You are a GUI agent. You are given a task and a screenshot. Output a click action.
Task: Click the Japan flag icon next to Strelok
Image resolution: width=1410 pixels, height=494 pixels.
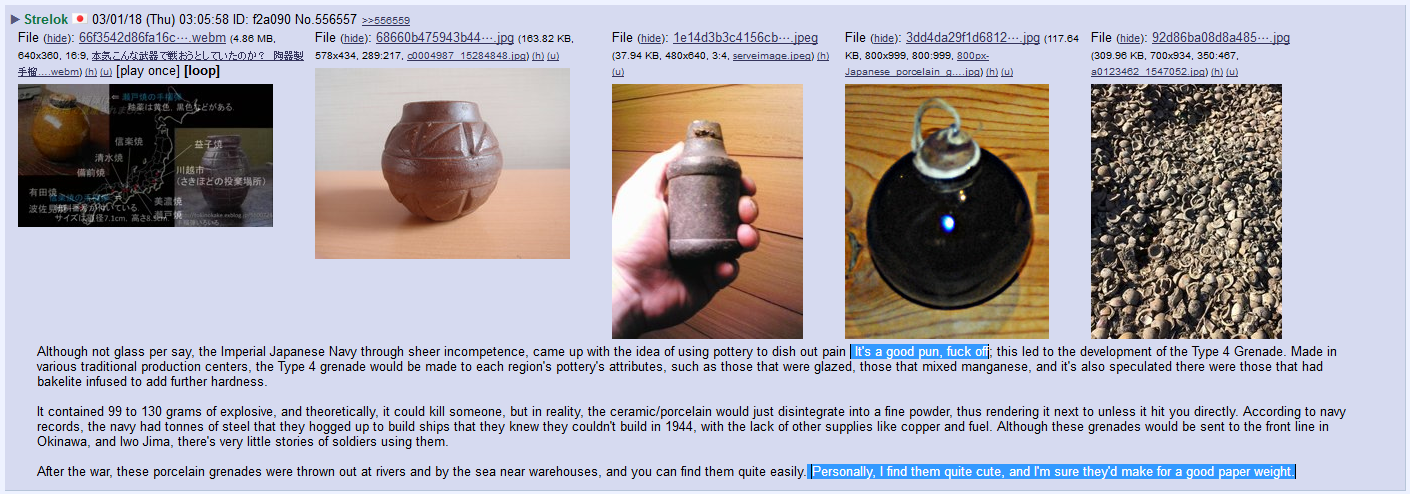click(79, 19)
